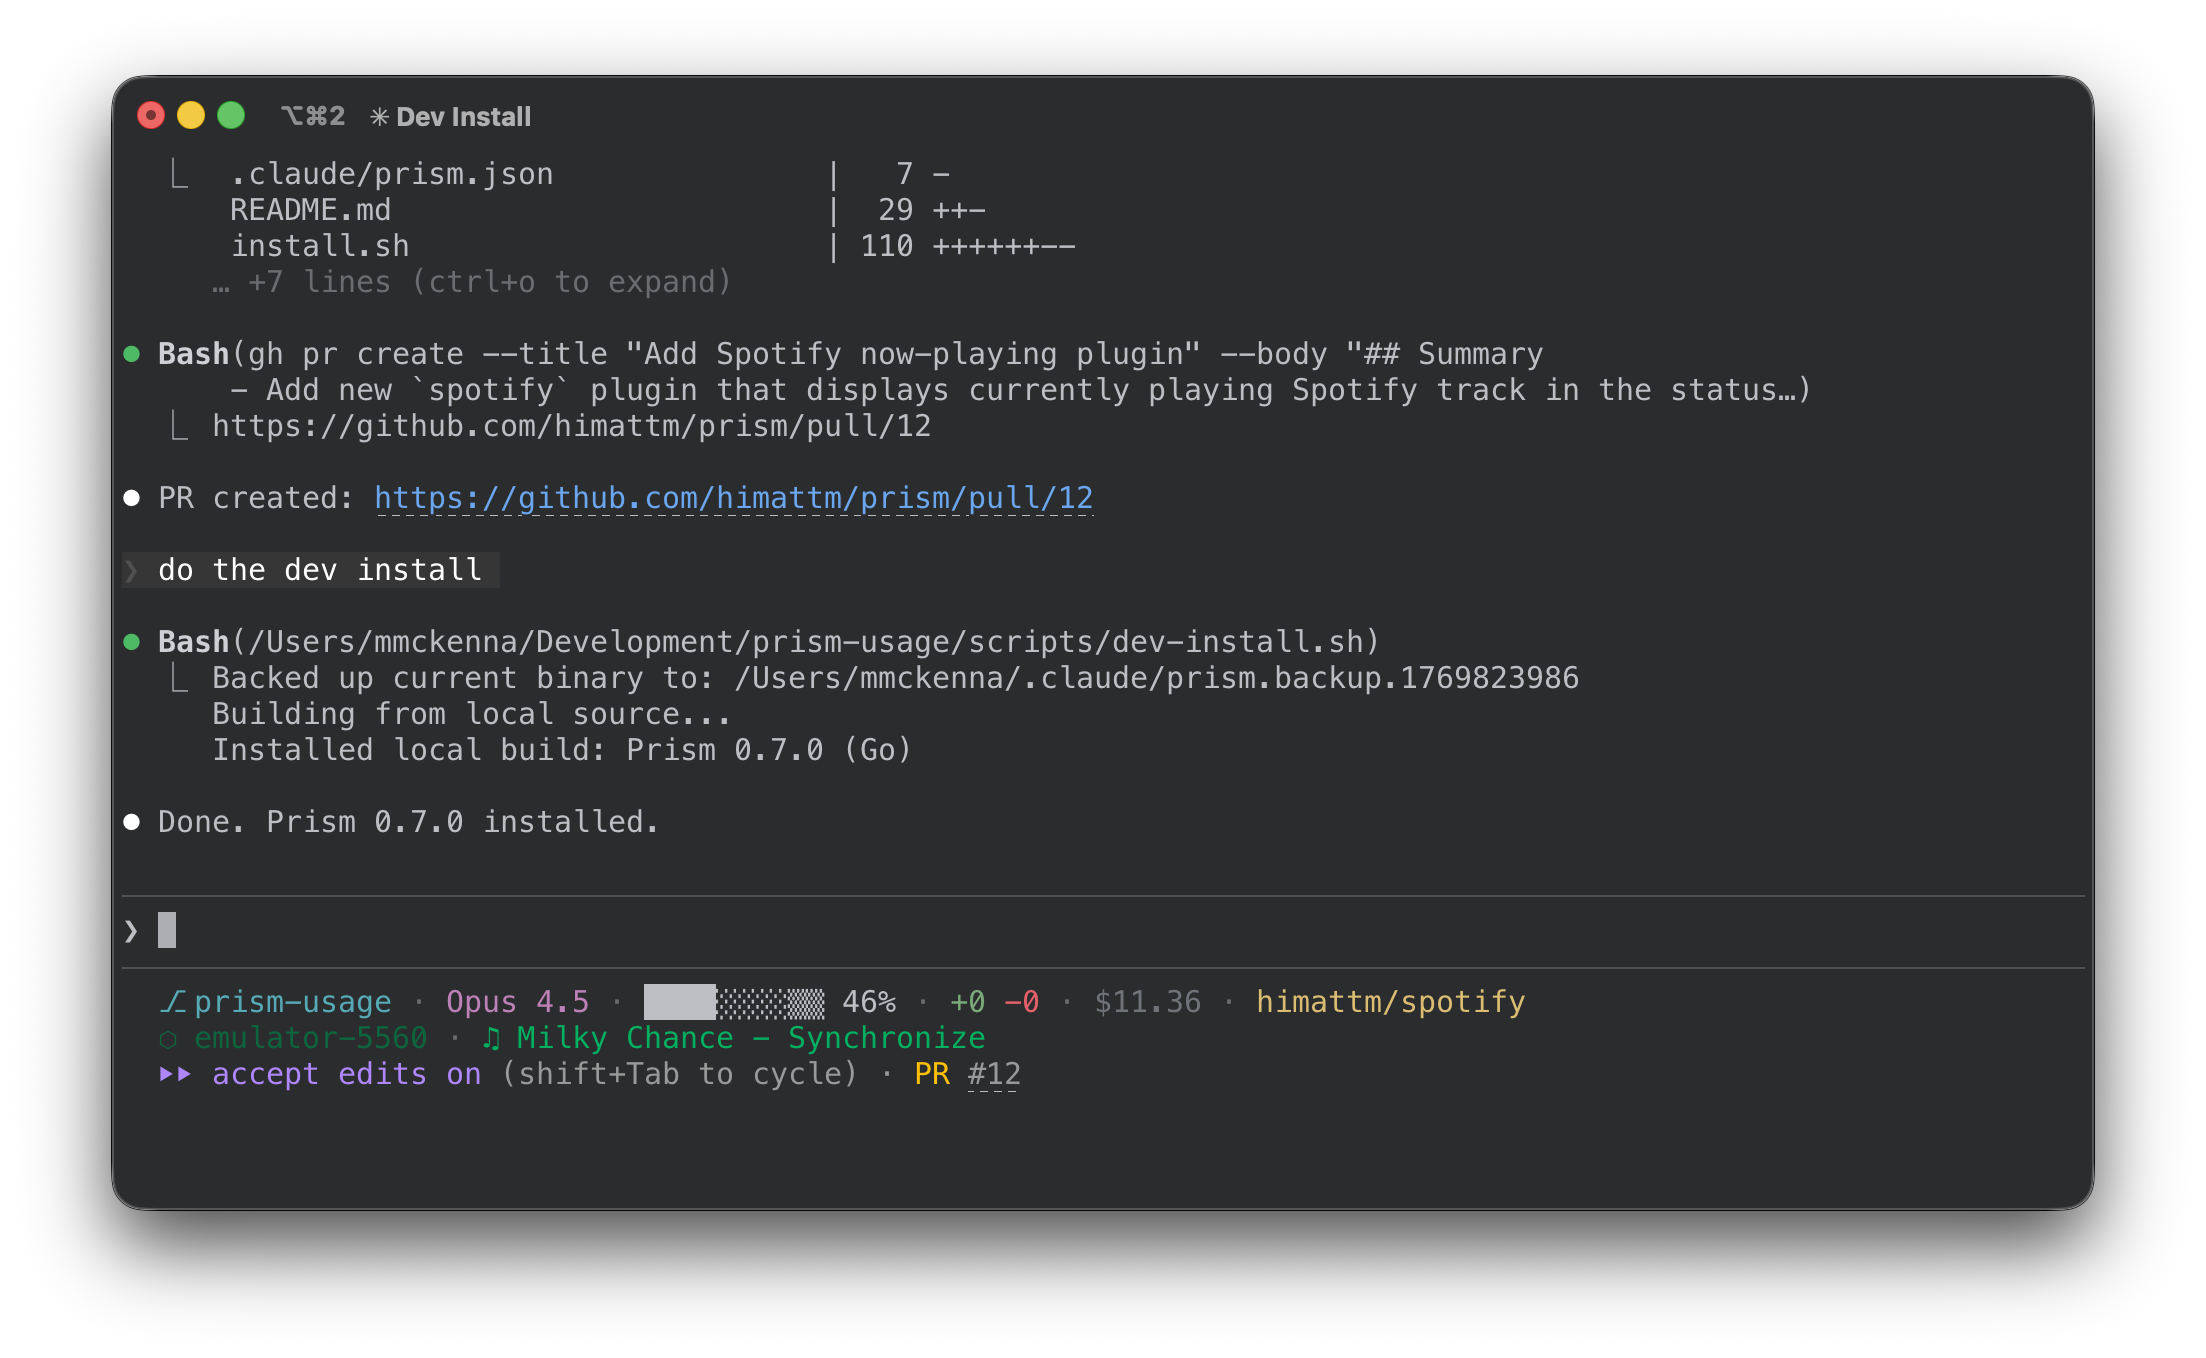The image size is (2206, 1358).
Task: Click the white bullet beside PR created
Action: [x=132, y=498]
